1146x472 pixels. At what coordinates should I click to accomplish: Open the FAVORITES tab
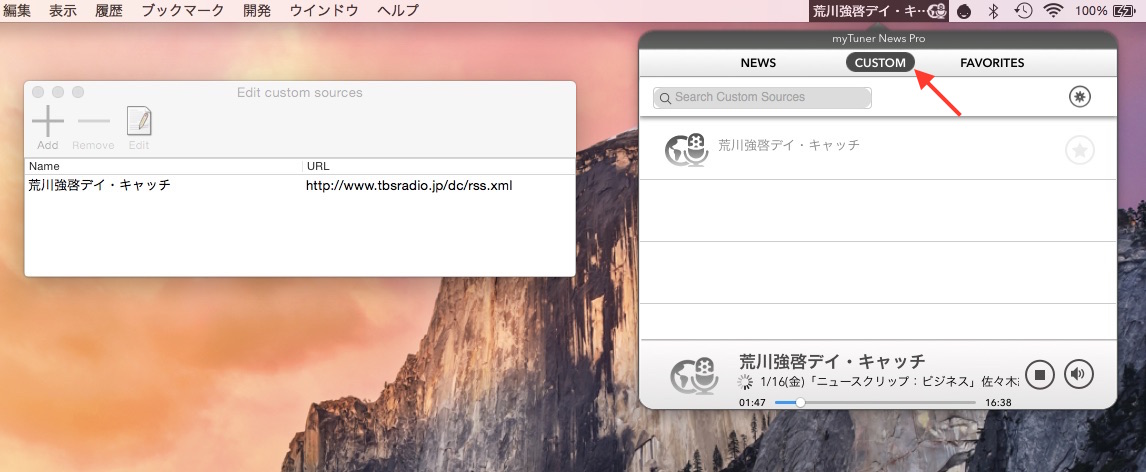(992, 63)
